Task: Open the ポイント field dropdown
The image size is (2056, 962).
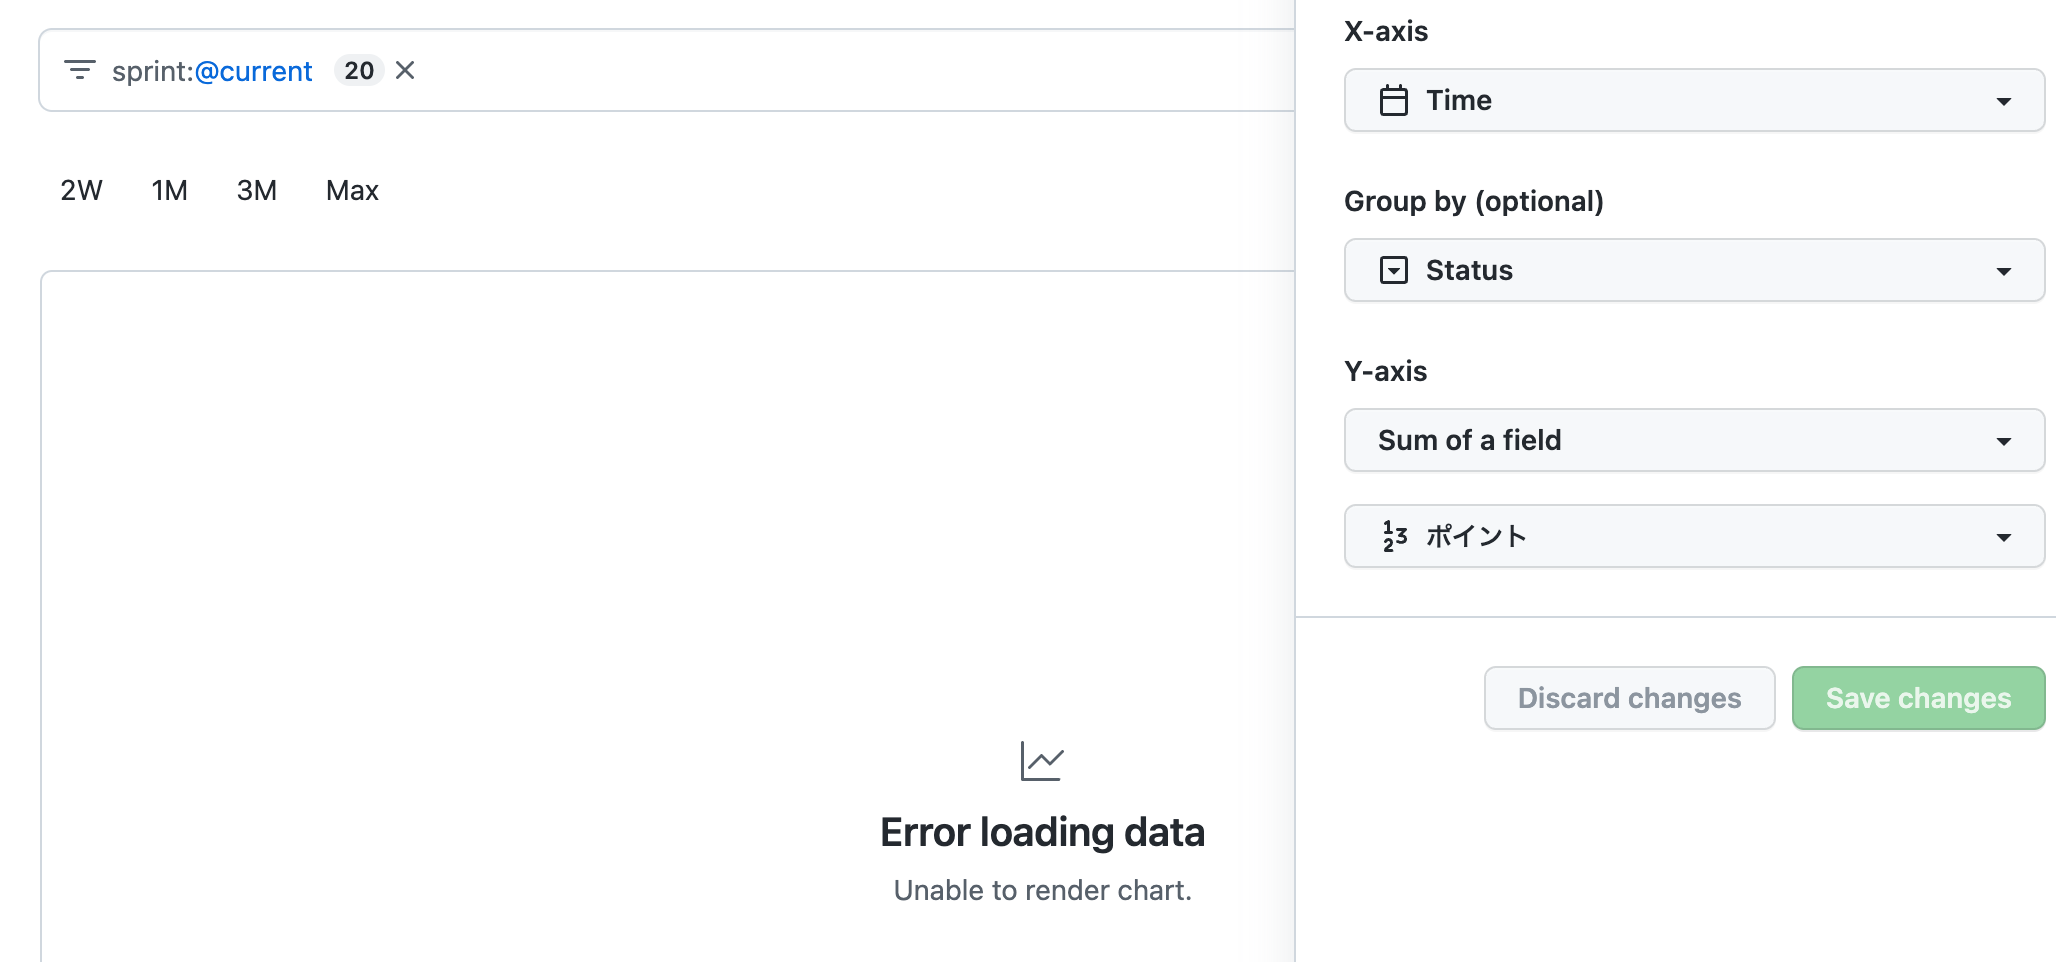Action: pyautogui.click(x=1694, y=536)
